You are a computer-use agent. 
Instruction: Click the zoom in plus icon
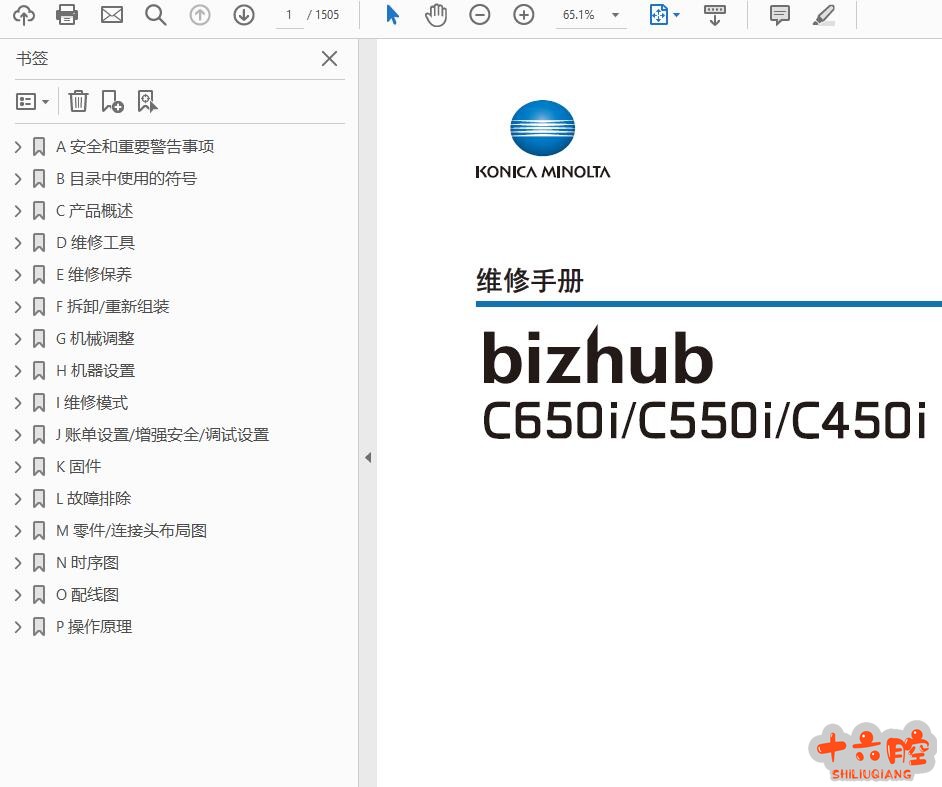point(524,15)
